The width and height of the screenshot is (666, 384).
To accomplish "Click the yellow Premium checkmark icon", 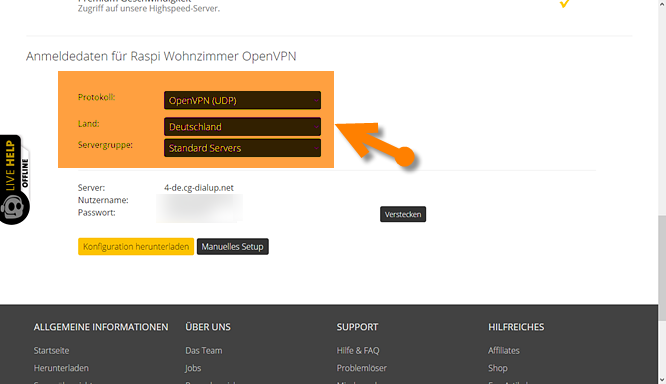I will (x=564, y=4).
